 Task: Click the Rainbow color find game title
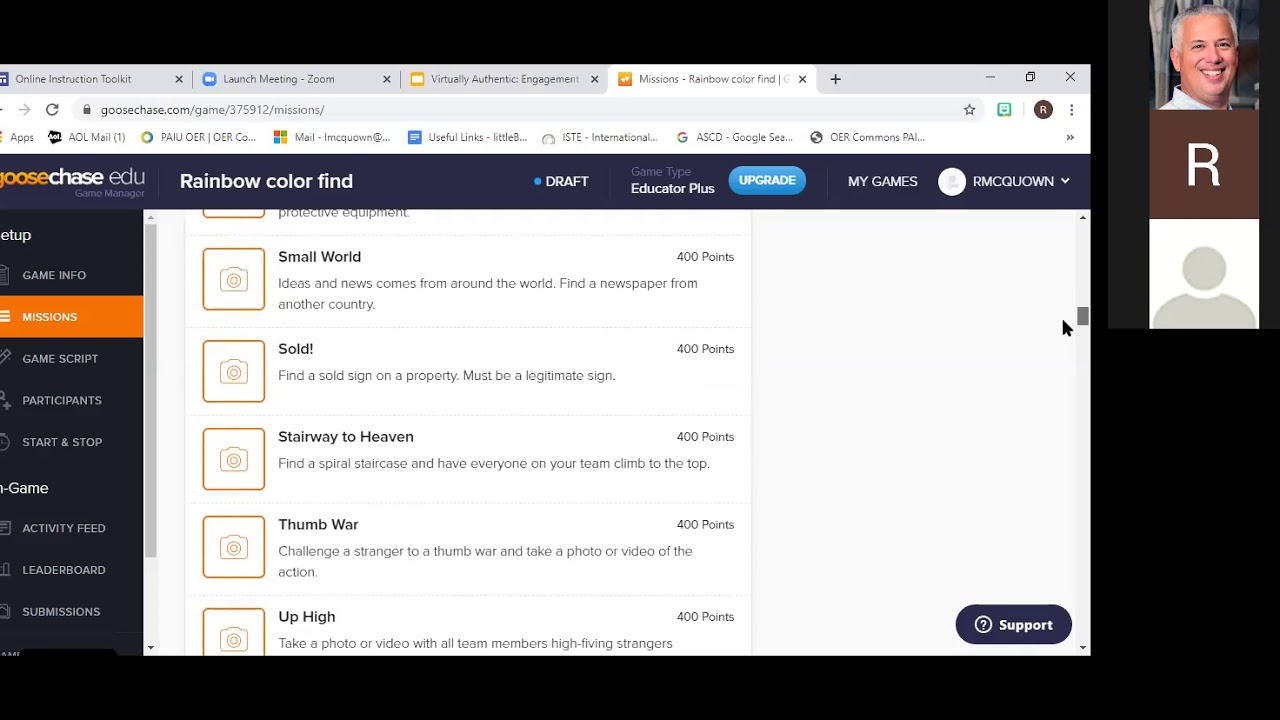coord(266,181)
